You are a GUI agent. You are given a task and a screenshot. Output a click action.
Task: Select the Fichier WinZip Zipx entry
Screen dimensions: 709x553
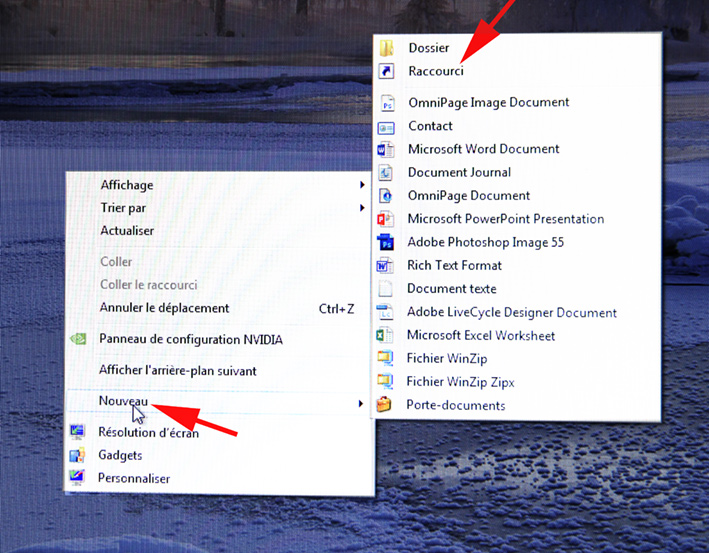[517, 382]
